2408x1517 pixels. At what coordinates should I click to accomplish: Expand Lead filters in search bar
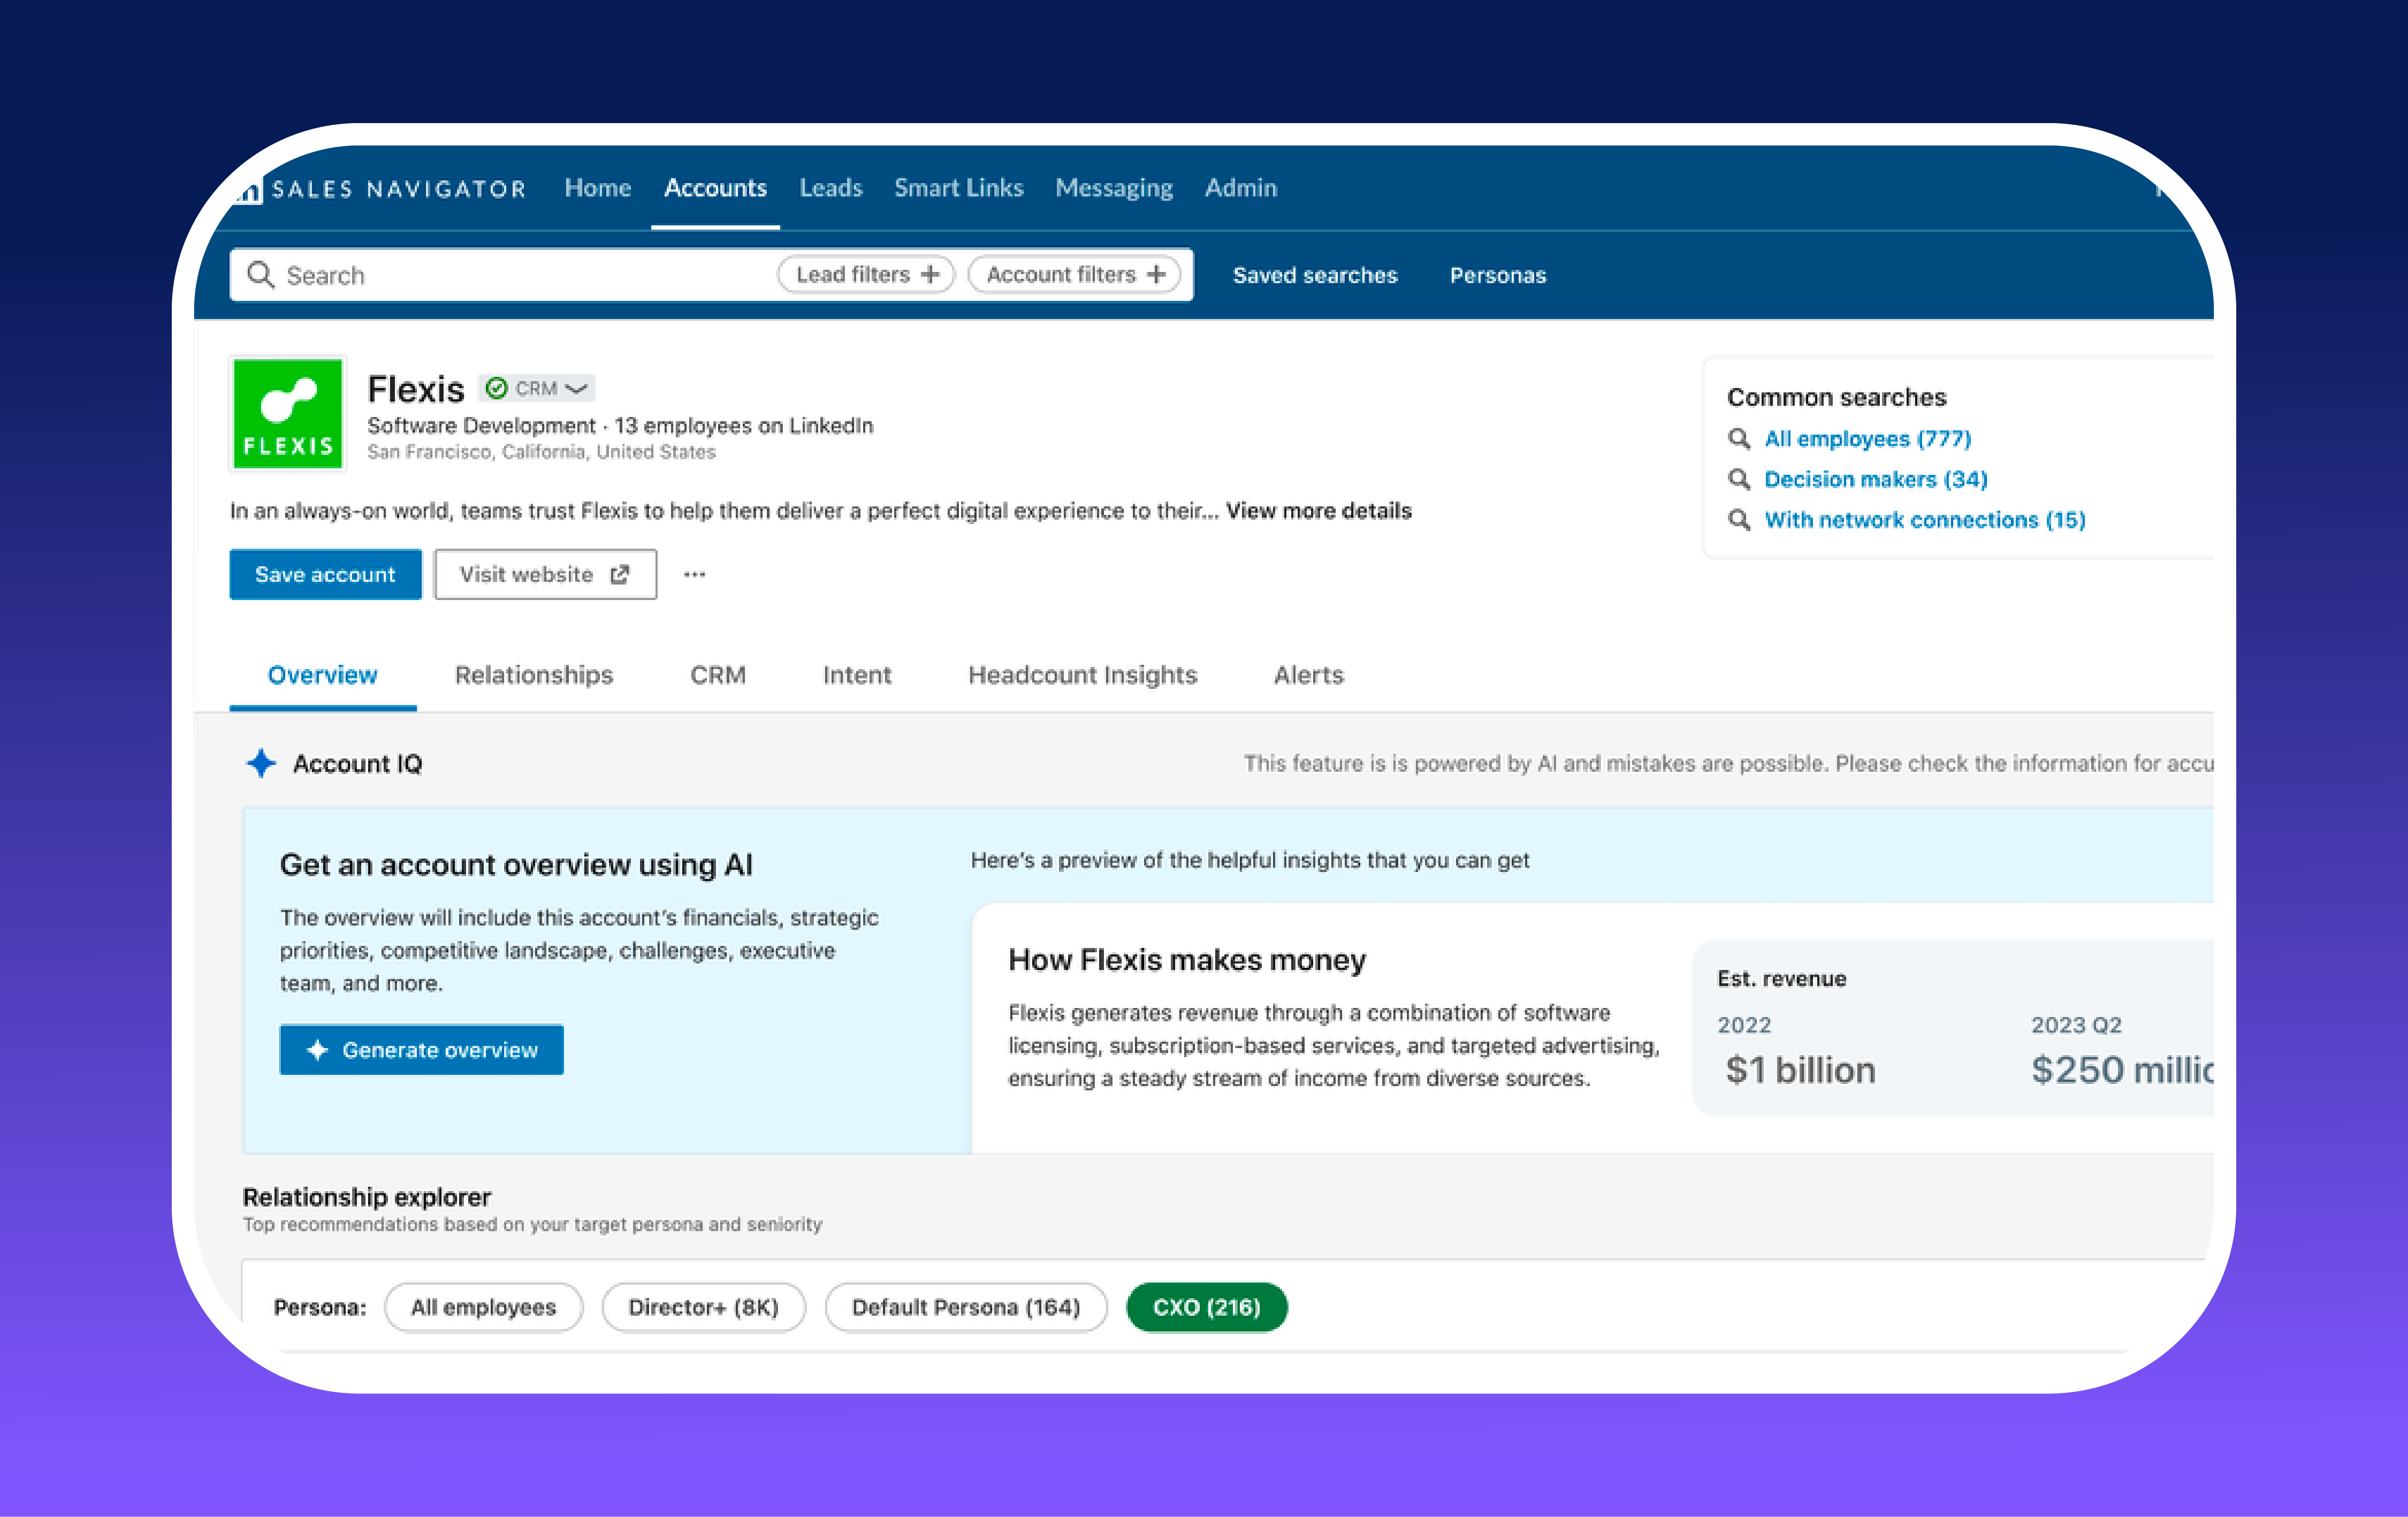[x=866, y=274]
